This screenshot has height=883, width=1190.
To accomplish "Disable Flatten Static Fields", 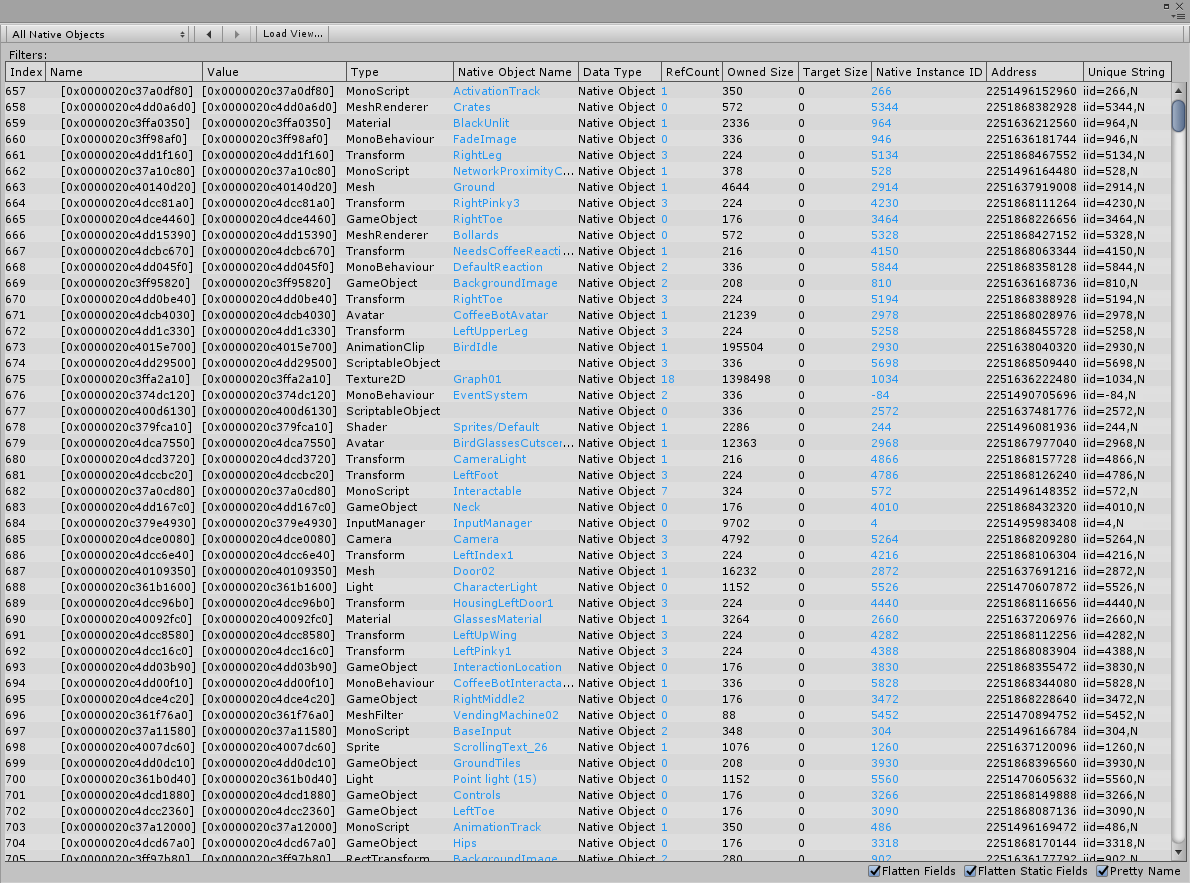I will [x=969, y=870].
